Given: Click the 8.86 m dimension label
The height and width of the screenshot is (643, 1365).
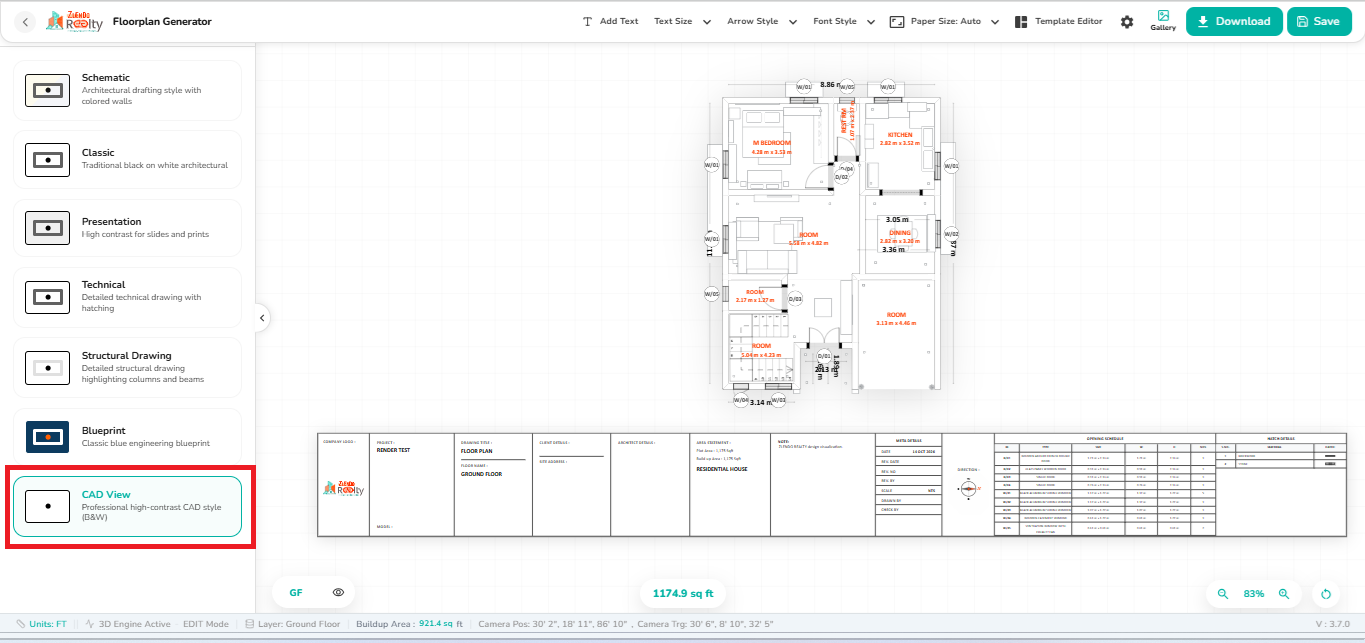Looking at the screenshot, I should coord(829,85).
